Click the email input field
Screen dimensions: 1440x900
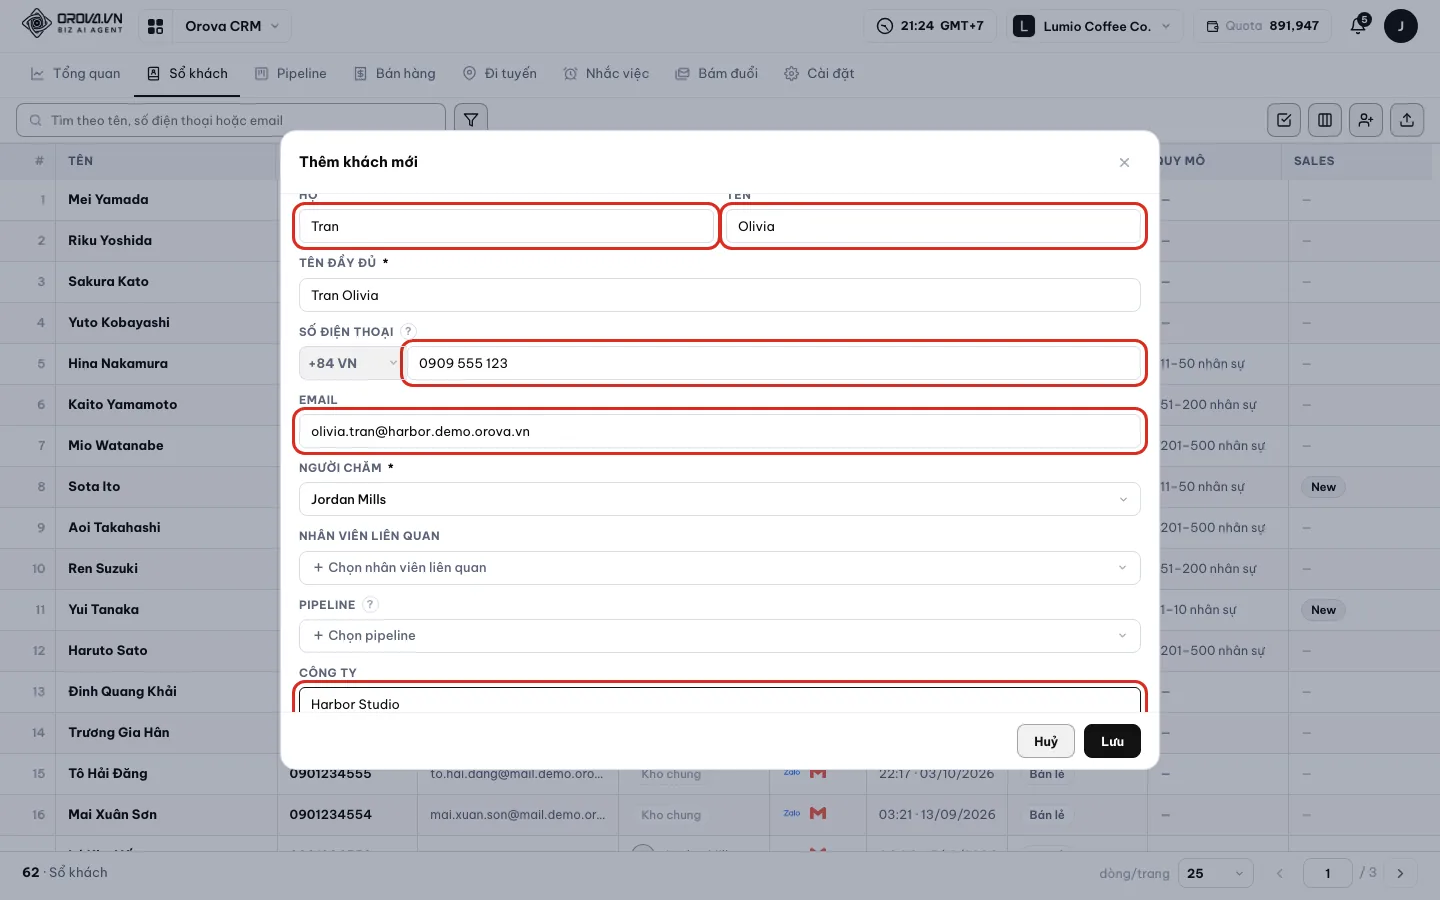720,431
